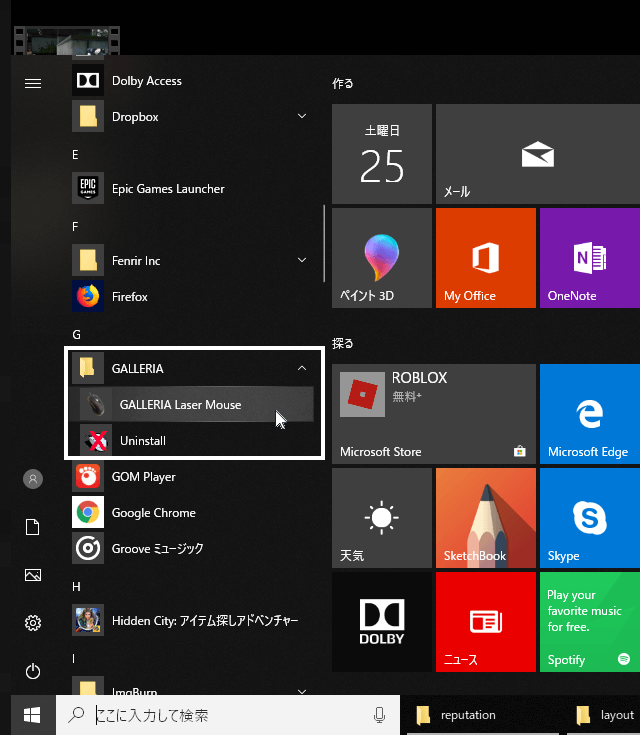Image resolution: width=640 pixels, height=735 pixels.
Task: Click the Dropbox folder entry
Action: pyautogui.click(x=192, y=116)
